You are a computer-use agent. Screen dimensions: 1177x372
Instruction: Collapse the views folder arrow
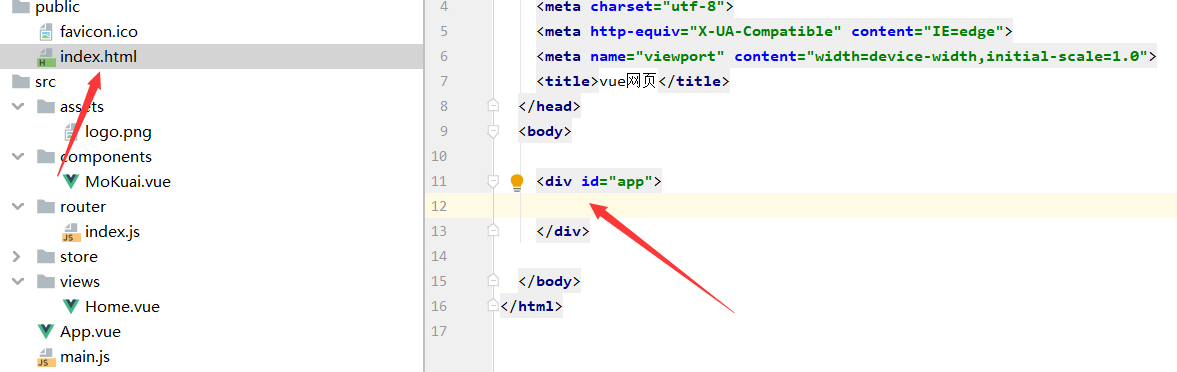(x=17, y=282)
